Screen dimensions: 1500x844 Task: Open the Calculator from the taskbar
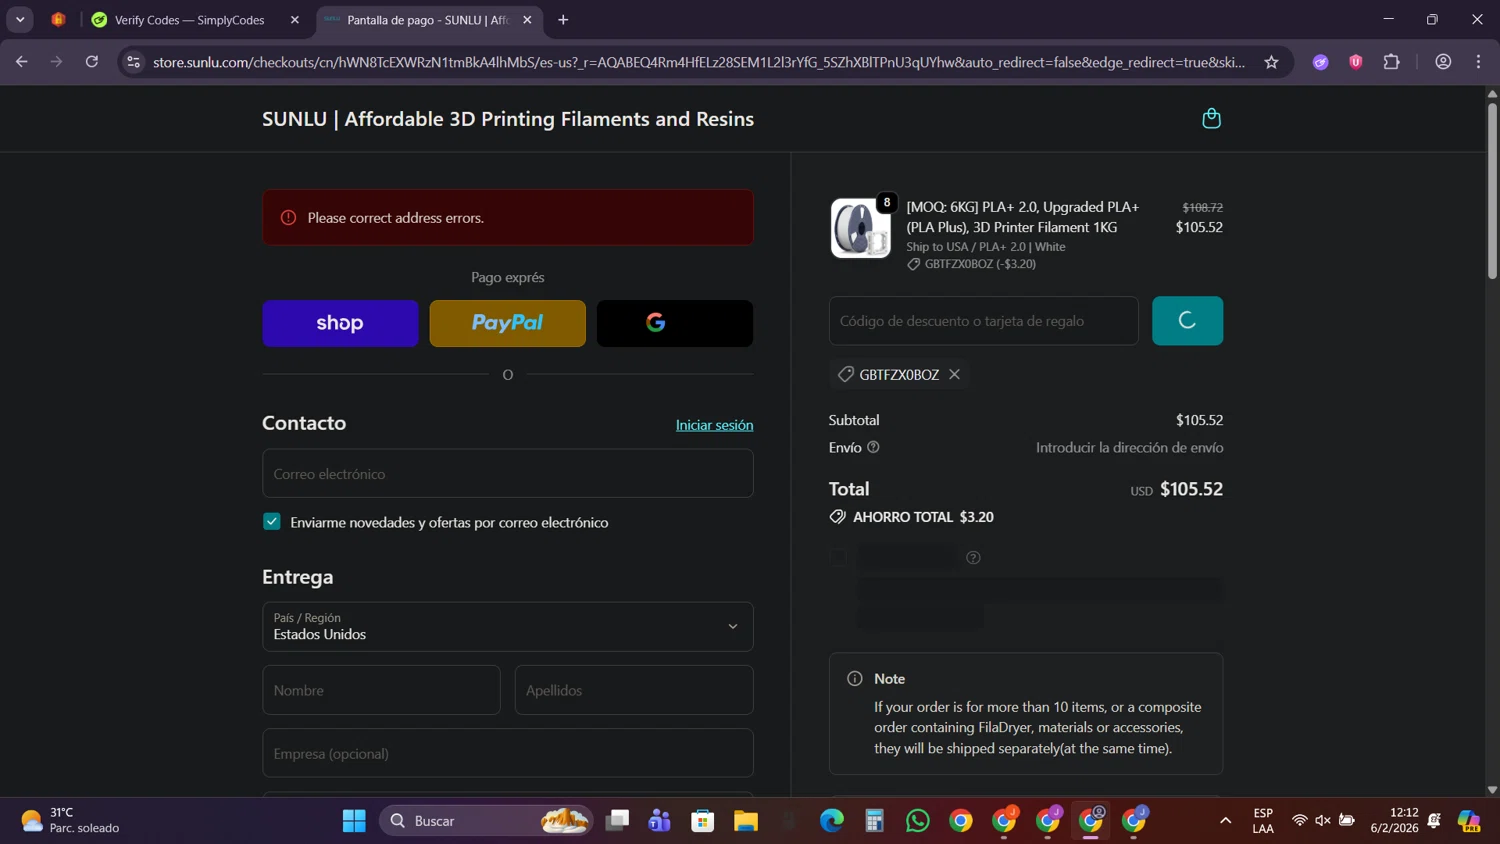pos(875,821)
